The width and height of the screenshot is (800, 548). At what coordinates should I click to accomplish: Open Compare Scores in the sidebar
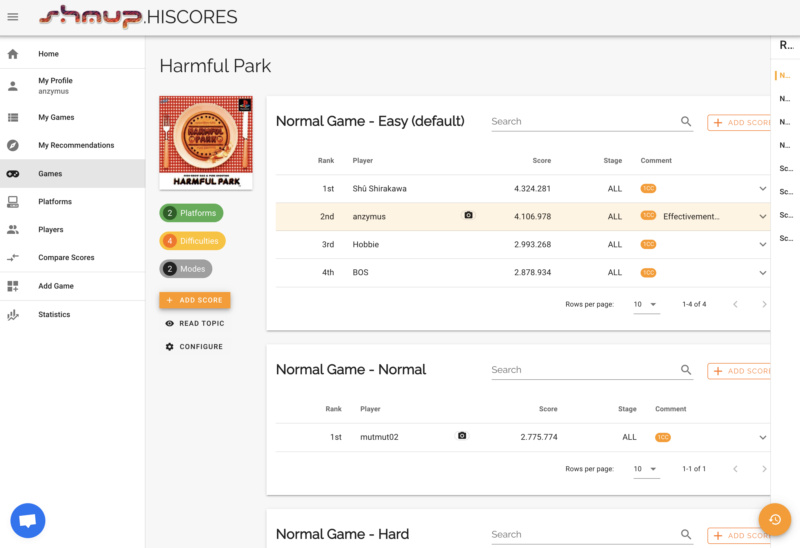[72, 258]
